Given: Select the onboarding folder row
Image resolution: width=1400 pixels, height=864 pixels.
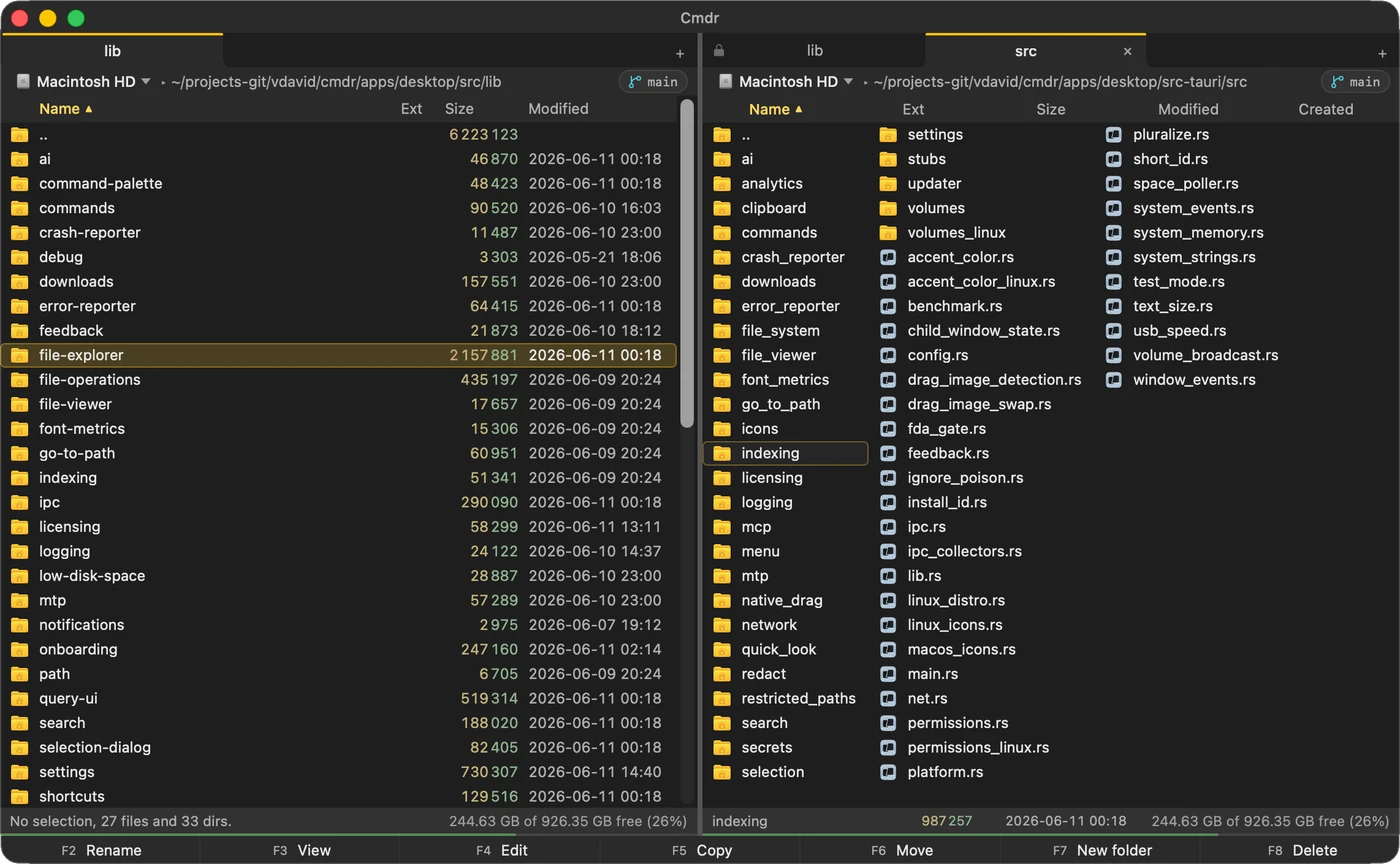Looking at the screenshot, I should click(338, 649).
